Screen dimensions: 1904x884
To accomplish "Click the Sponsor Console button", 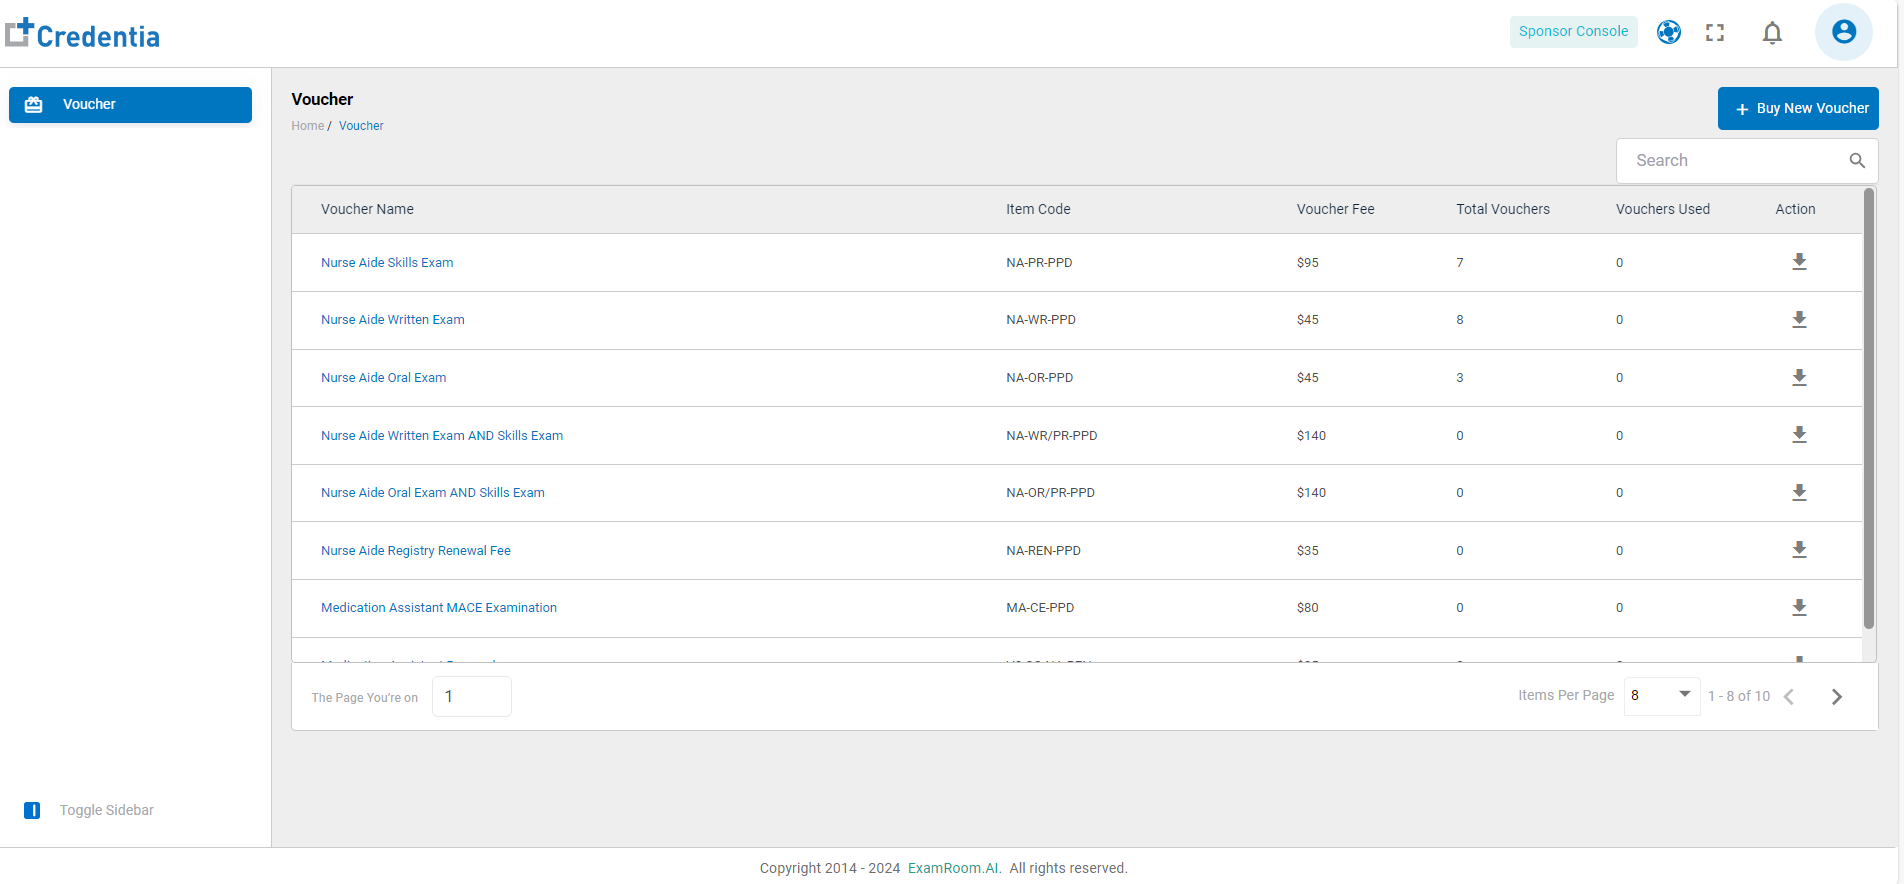I will pos(1573,31).
